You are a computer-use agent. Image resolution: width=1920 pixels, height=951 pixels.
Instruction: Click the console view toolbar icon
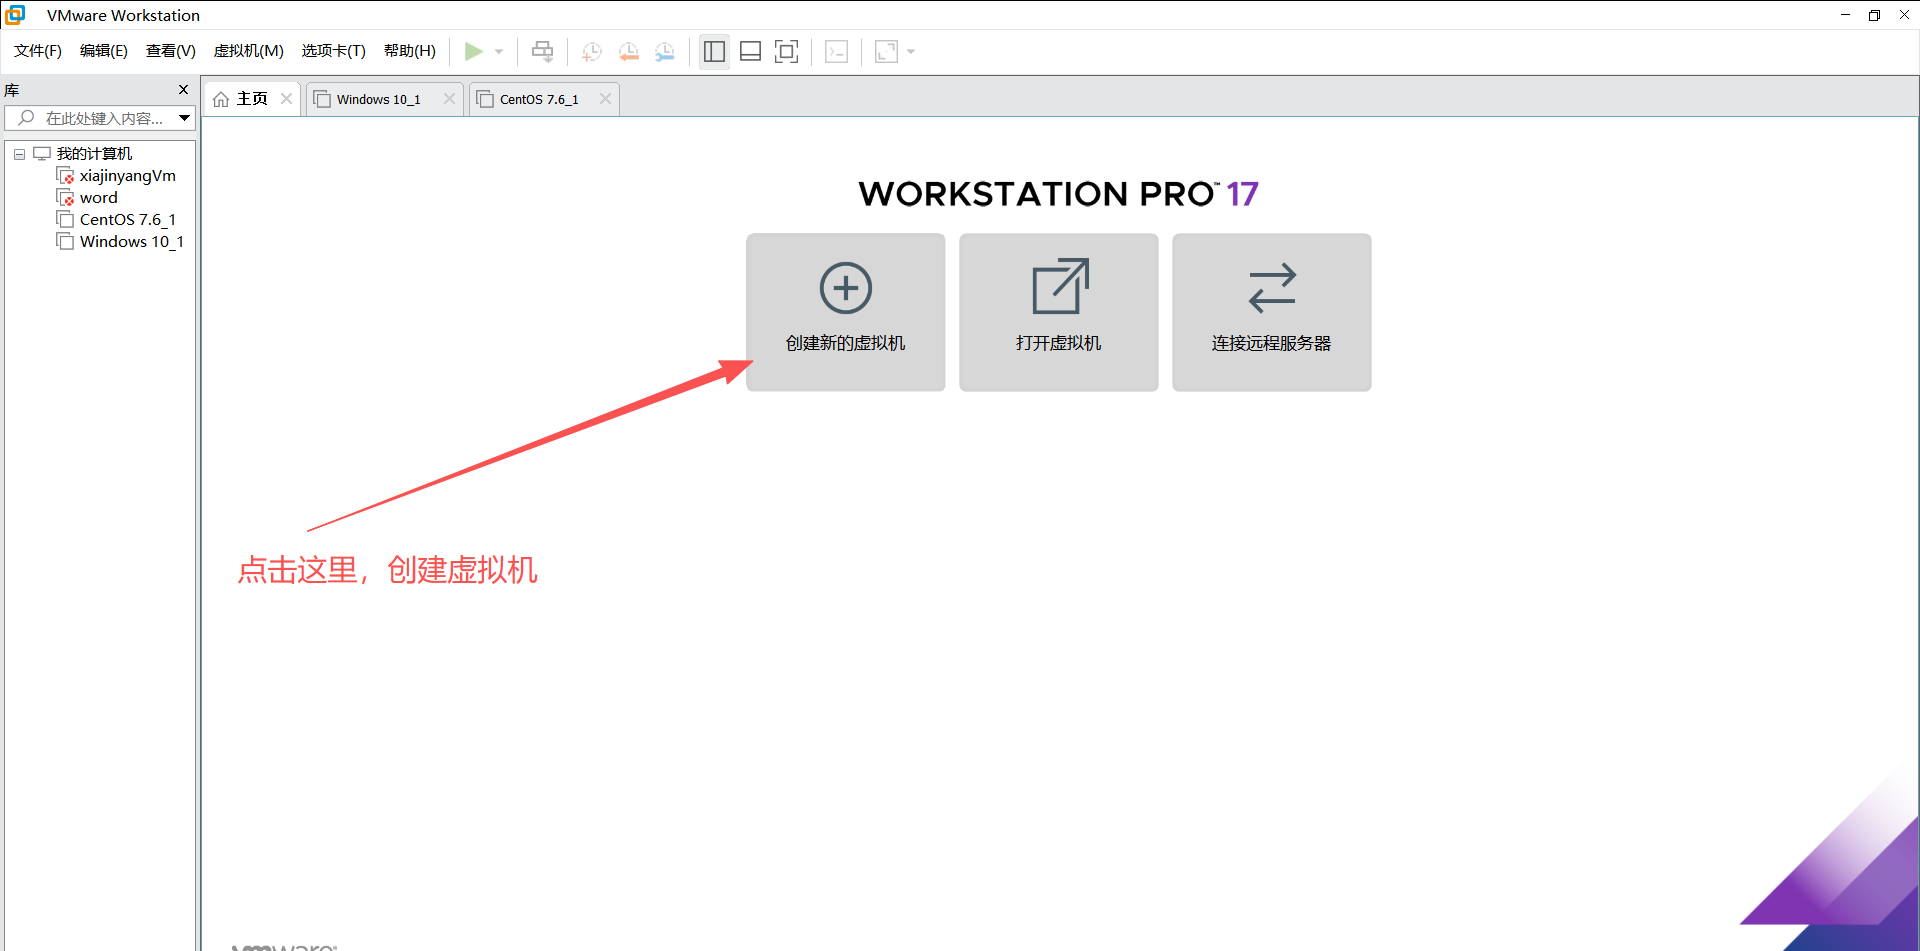click(x=837, y=51)
